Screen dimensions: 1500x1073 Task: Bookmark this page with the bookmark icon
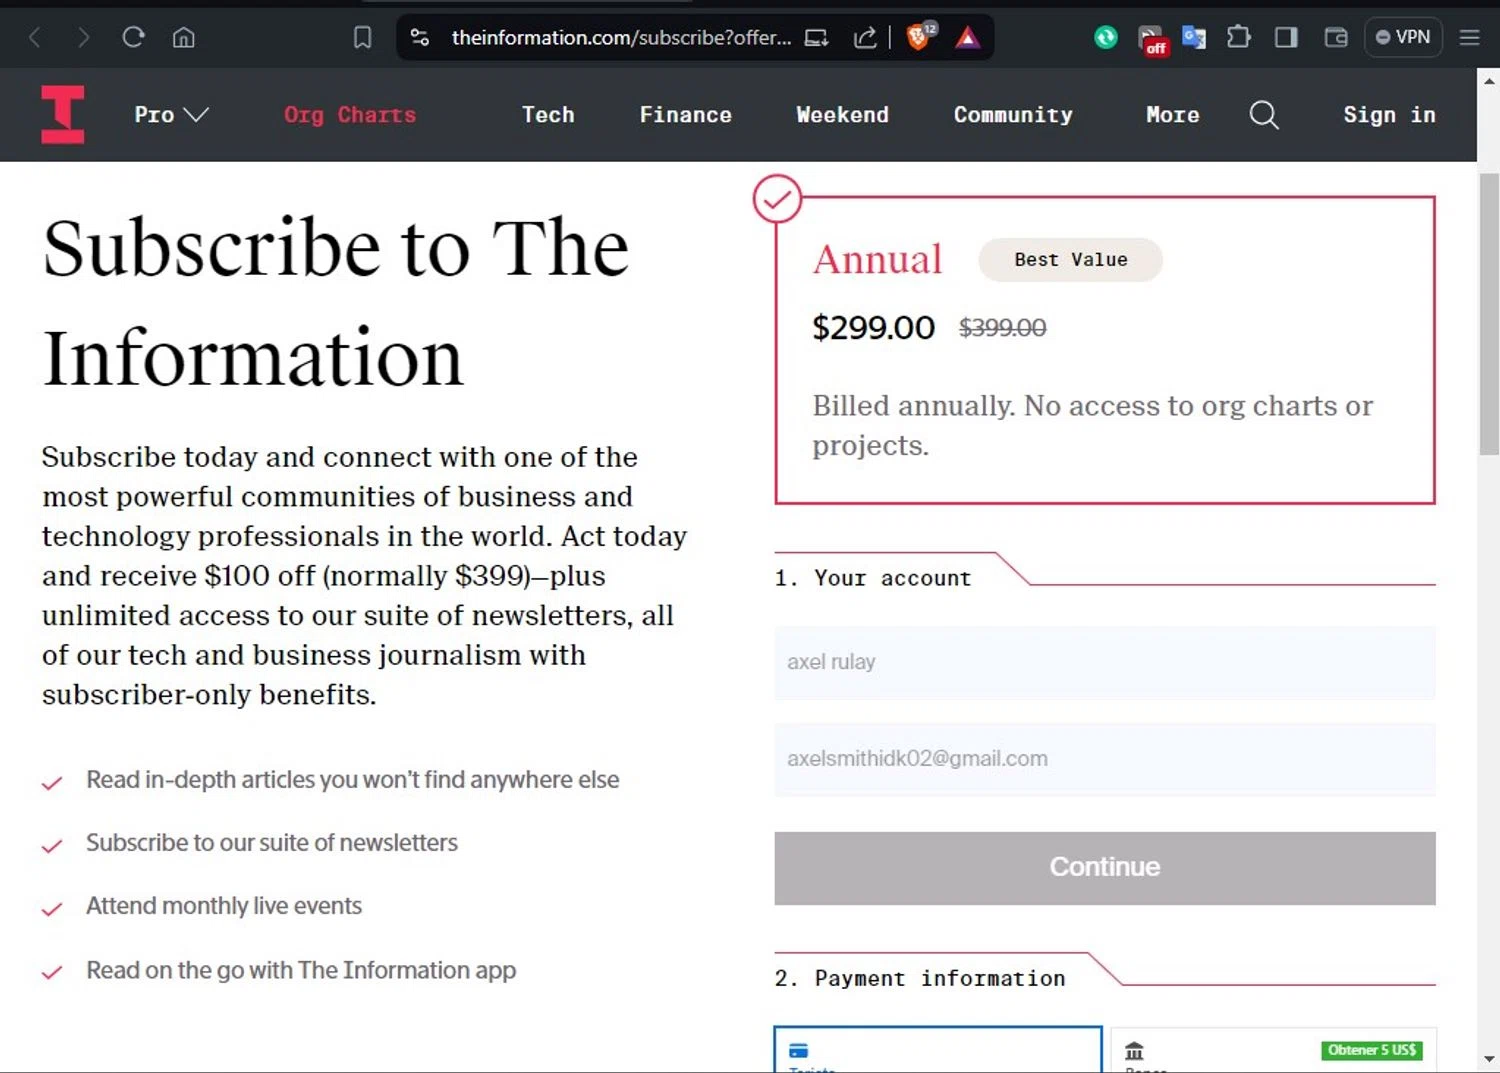(362, 38)
